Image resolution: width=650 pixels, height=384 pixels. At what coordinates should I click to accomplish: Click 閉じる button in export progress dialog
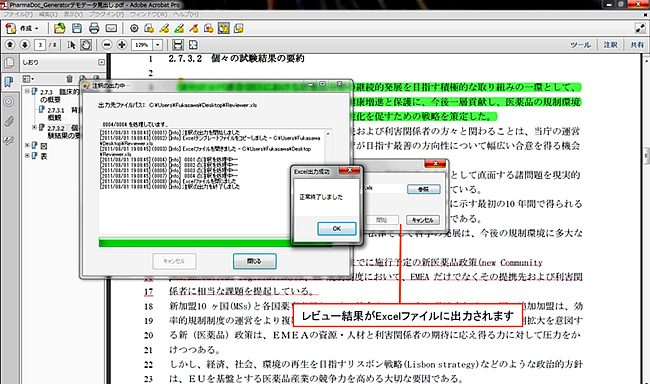(x=255, y=261)
